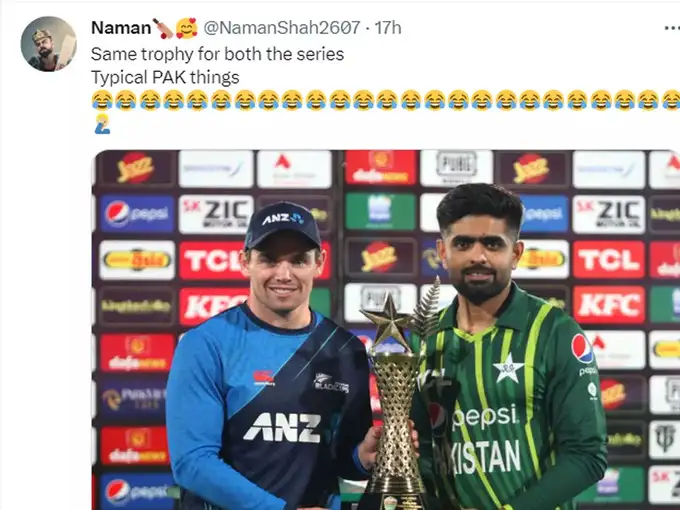This screenshot has height=510, width=680.
Task: Click the cricket bat emoji beside Naman
Action: point(163,28)
